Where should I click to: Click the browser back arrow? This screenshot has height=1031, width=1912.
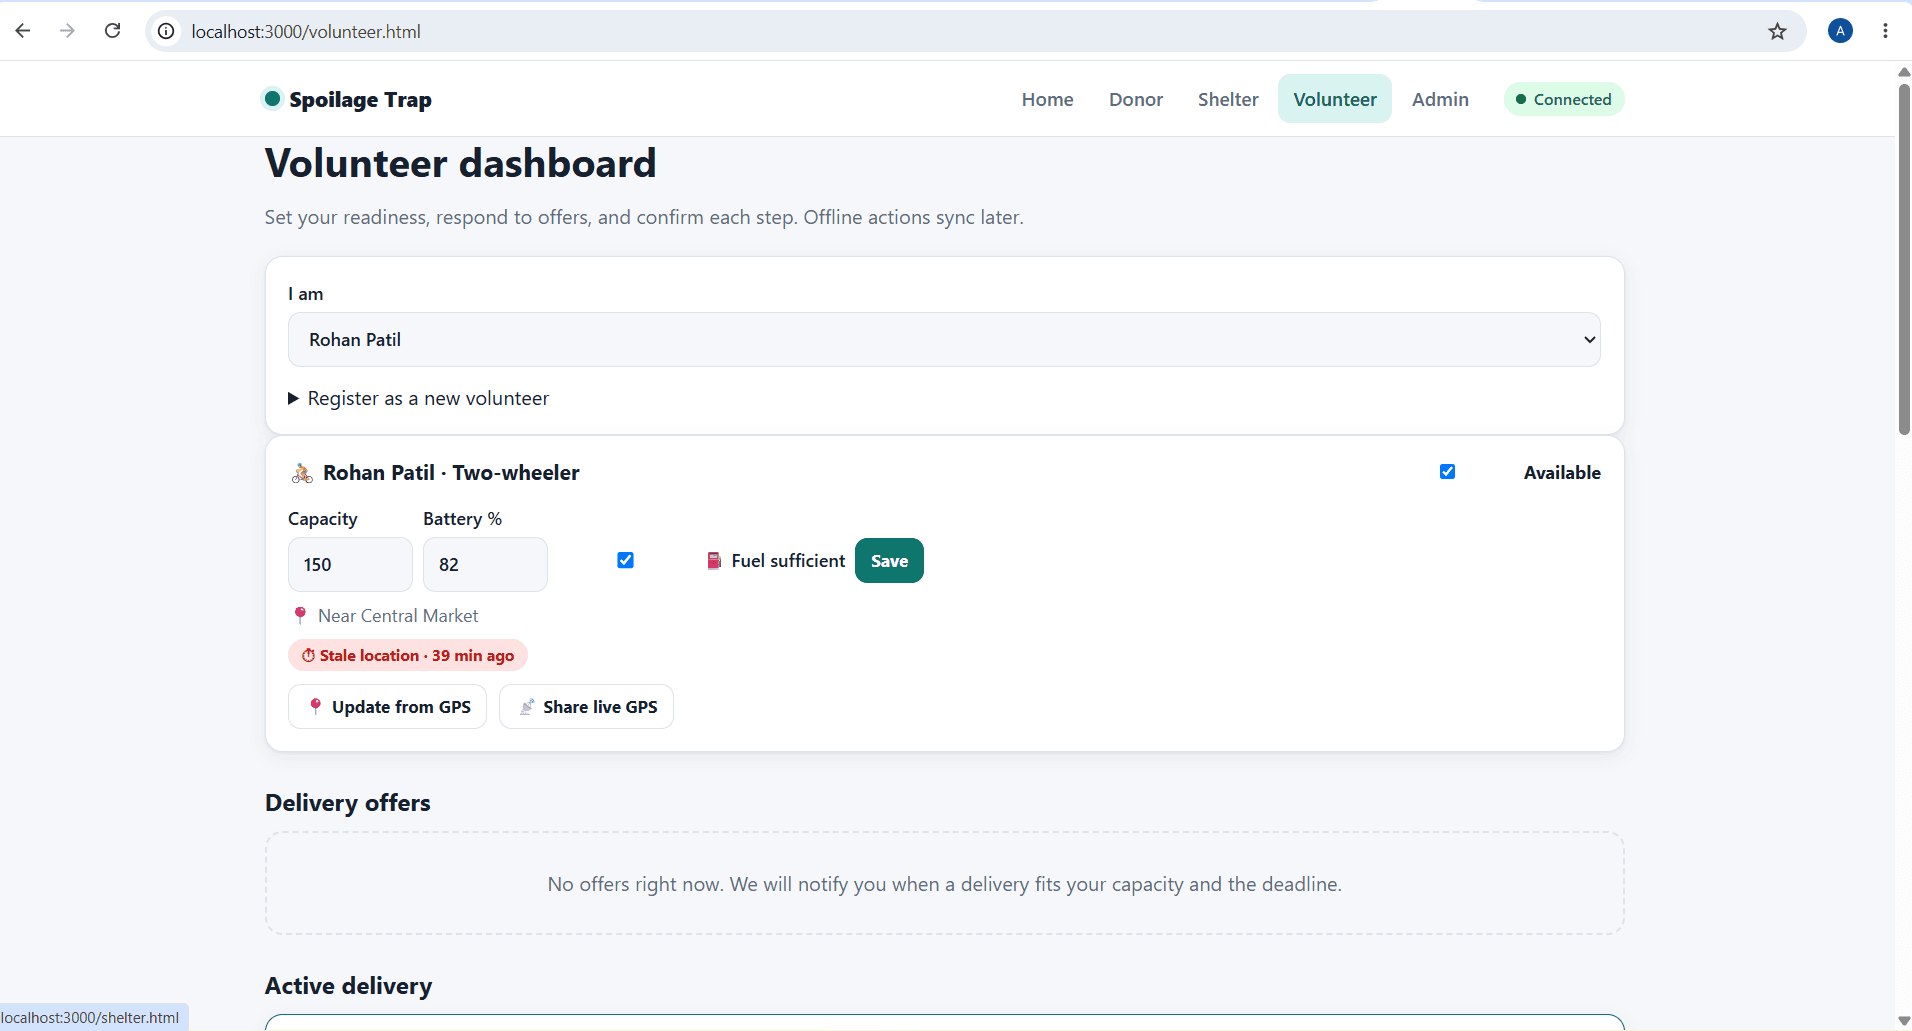pyautogui.click(x=23, y=31)
